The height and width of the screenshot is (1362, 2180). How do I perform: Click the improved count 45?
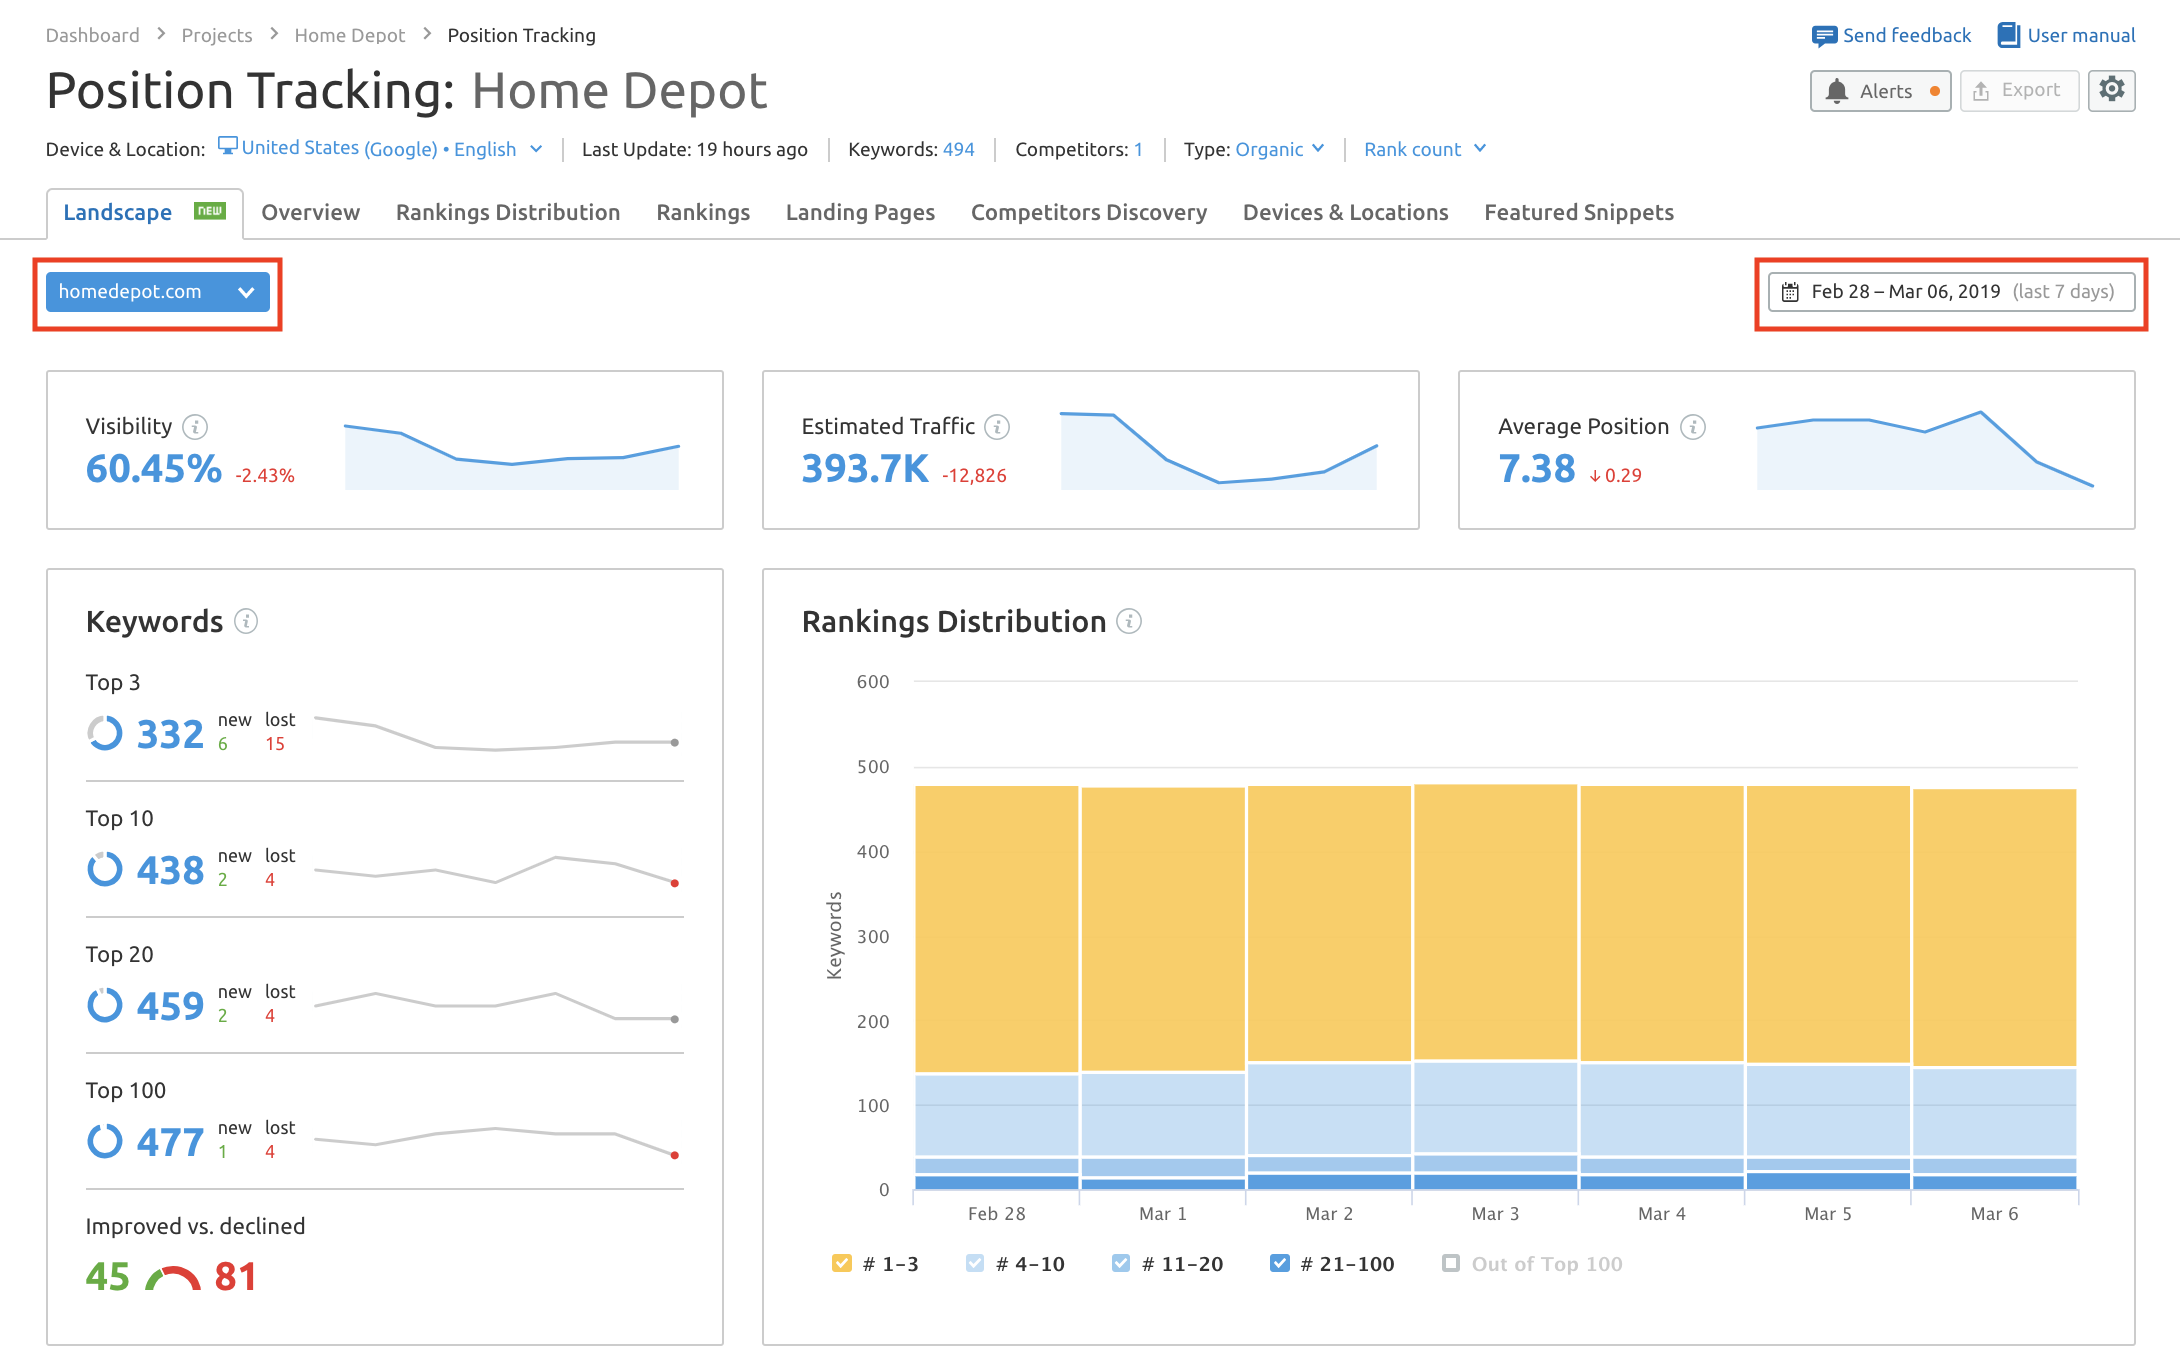107,1277
